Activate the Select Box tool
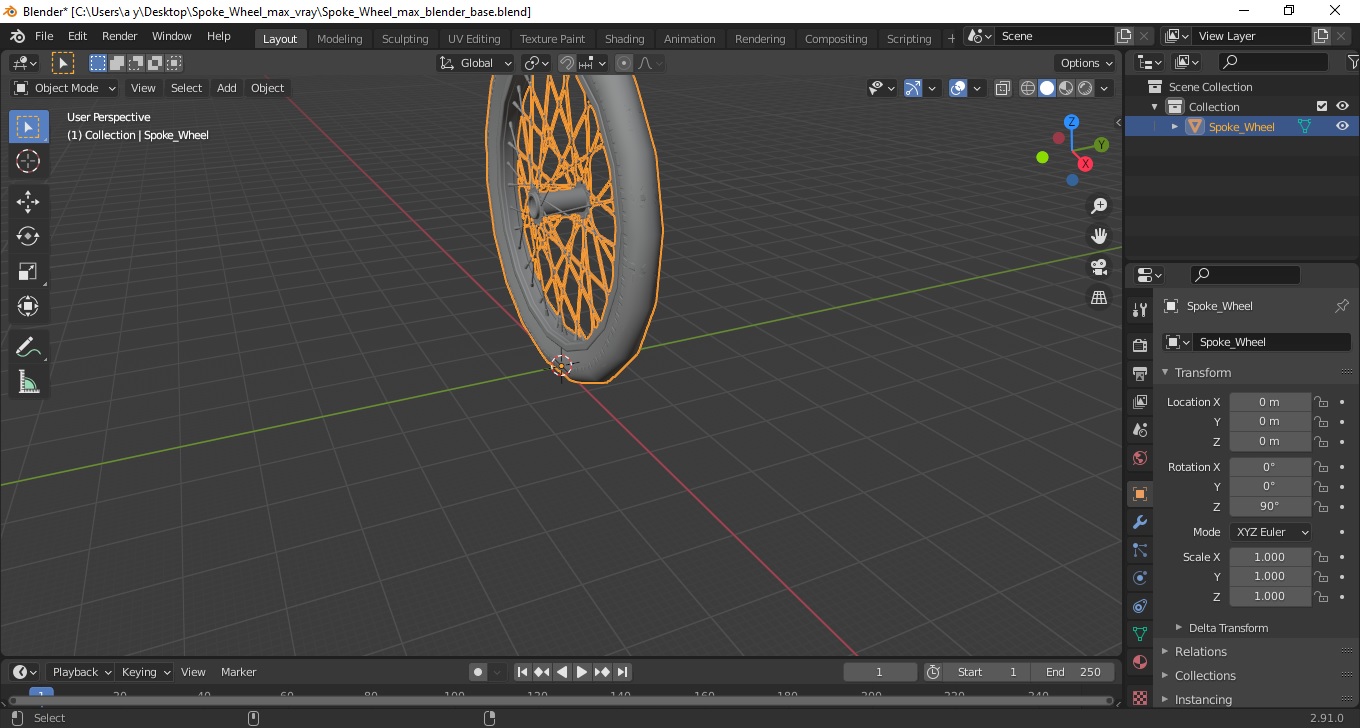The image size is (1360, 728). [28, 127]
